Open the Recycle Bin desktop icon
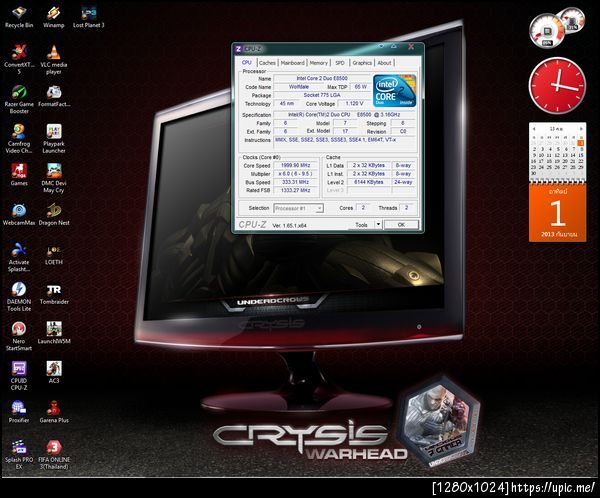 (x=19, y=17)
